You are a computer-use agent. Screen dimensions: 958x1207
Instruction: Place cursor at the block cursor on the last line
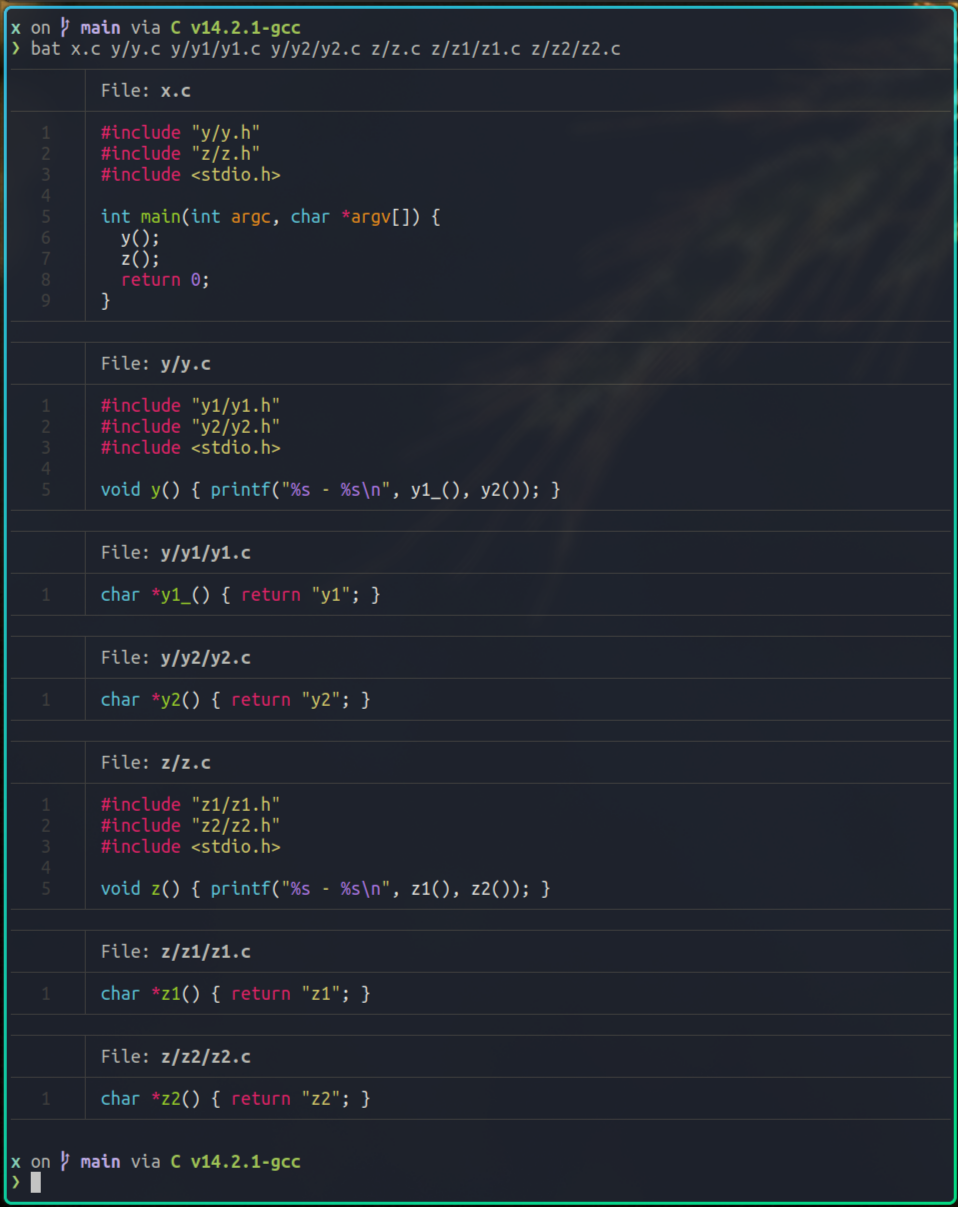tap(36, 1183)
